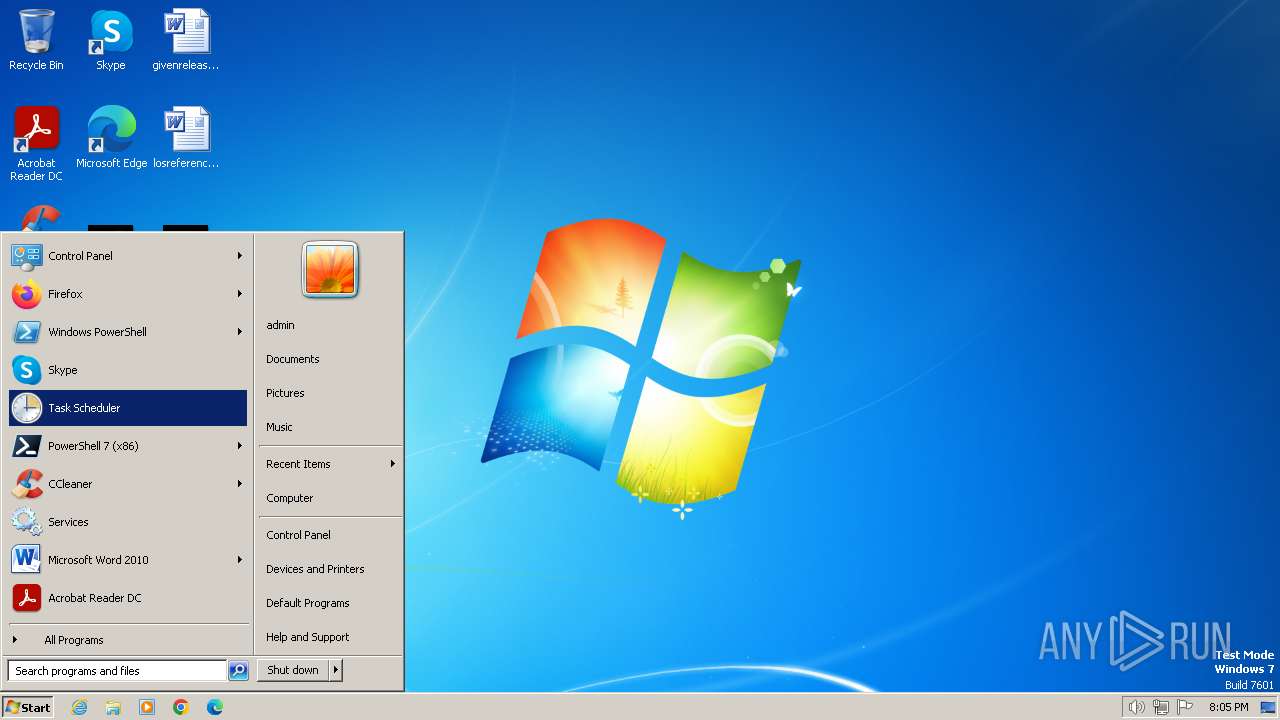Click the Start button
Screen dimensions: 1280x720
[28, 707]
